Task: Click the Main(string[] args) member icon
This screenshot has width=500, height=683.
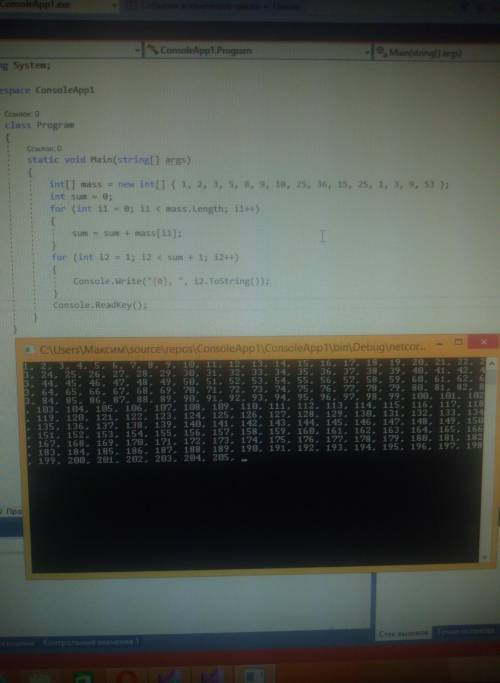Action: tap(381, 52)
